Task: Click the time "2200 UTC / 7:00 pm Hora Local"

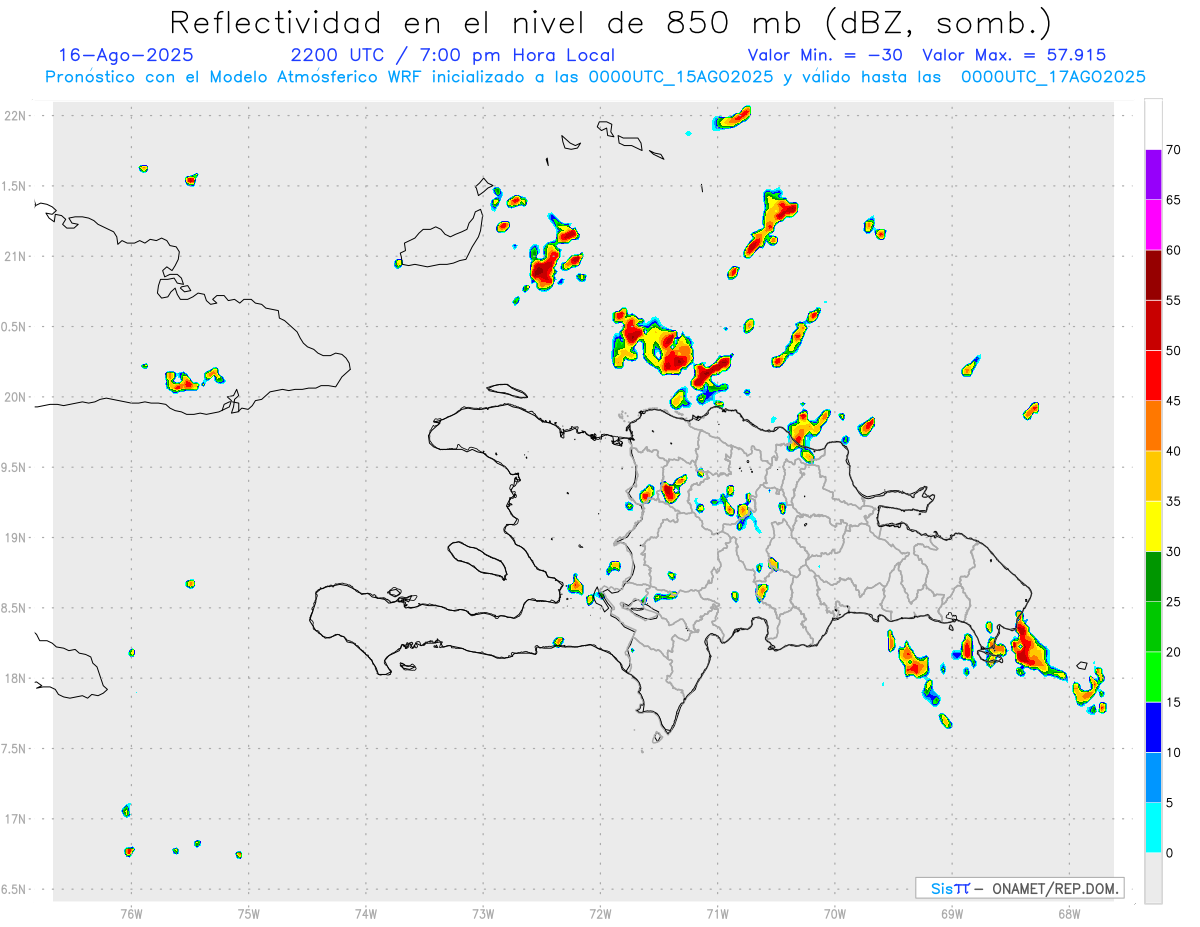Action: tap(452, 55)
